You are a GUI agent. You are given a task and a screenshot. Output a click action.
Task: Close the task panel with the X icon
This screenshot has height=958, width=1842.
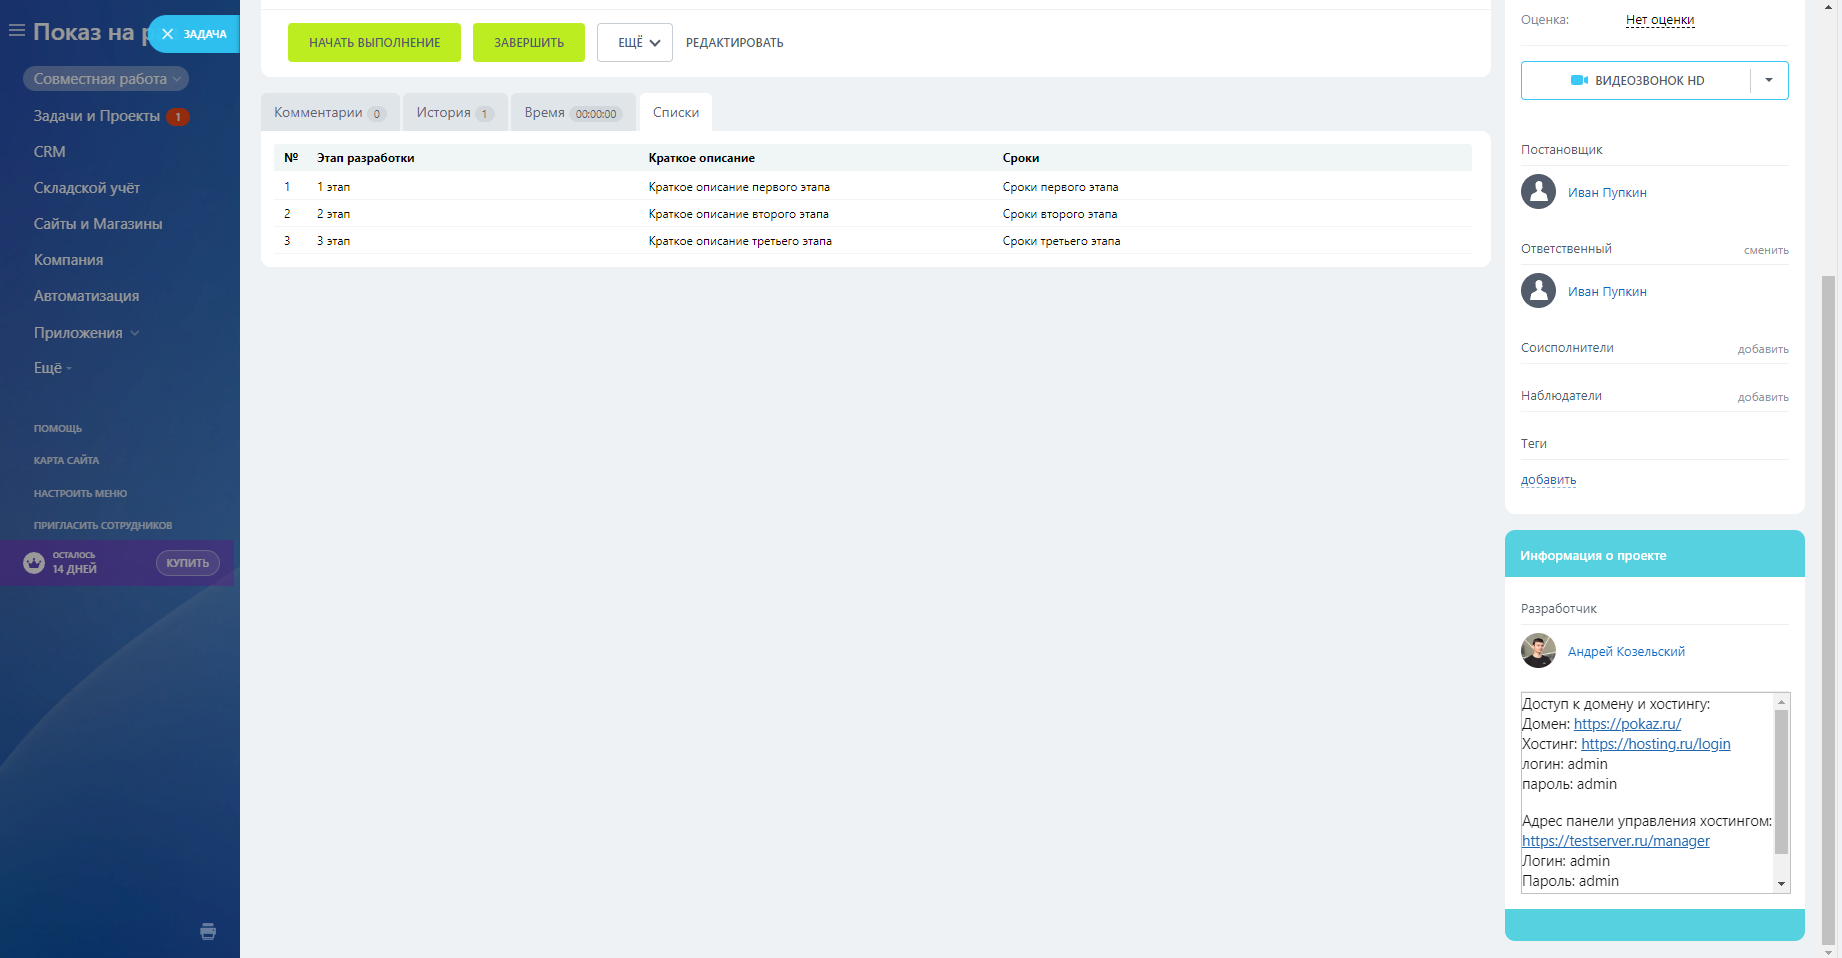pos(168,34)
